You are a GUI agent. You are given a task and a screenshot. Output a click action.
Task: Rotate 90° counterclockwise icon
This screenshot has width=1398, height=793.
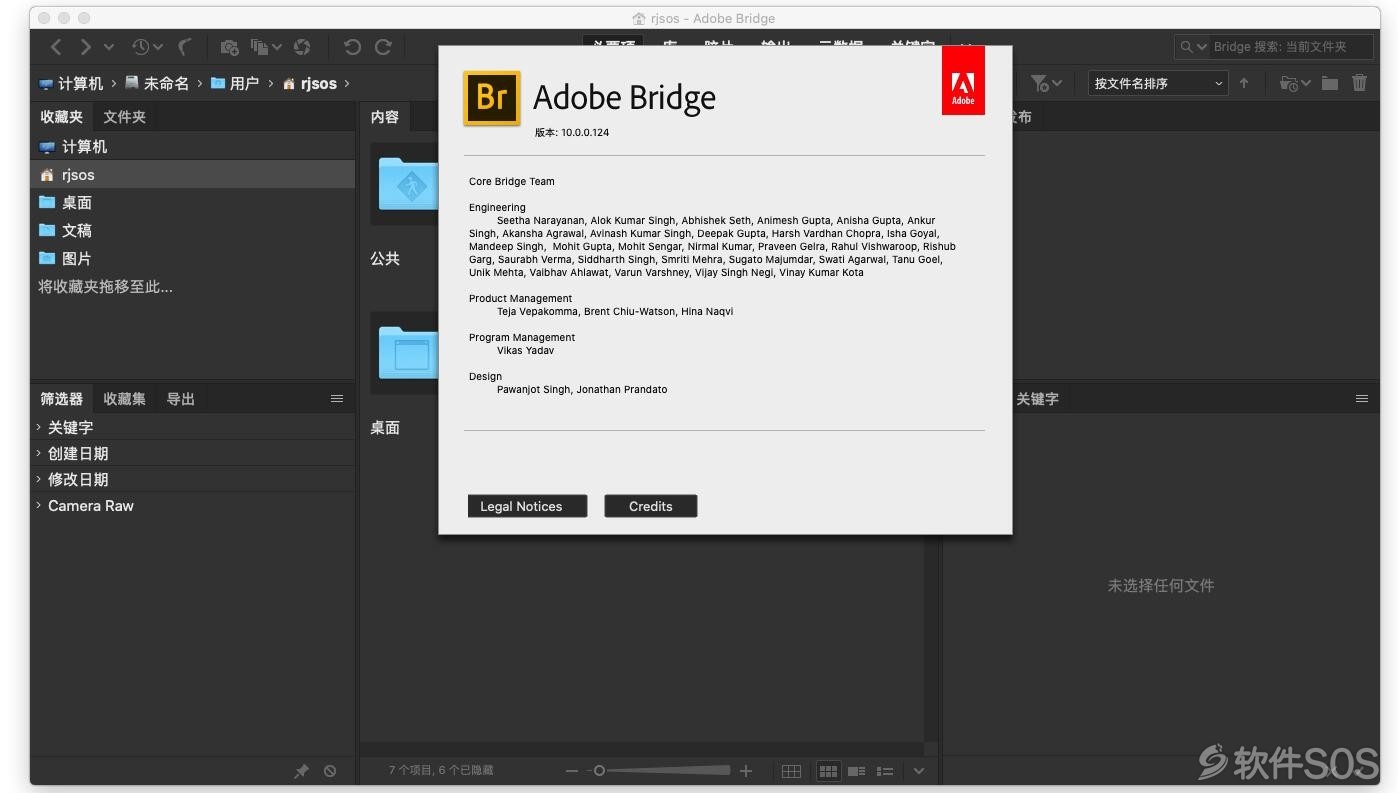pos(352,47)
